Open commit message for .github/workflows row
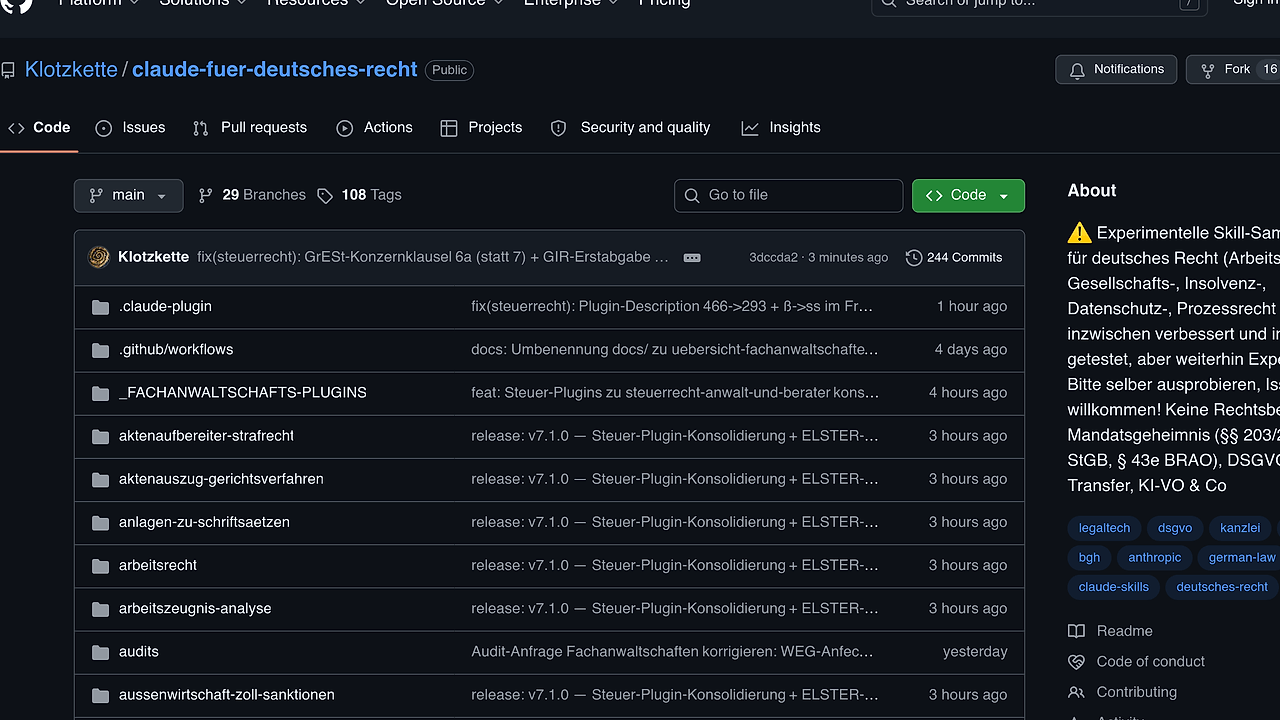This screenshot has height=720, width=1280. 675,349
